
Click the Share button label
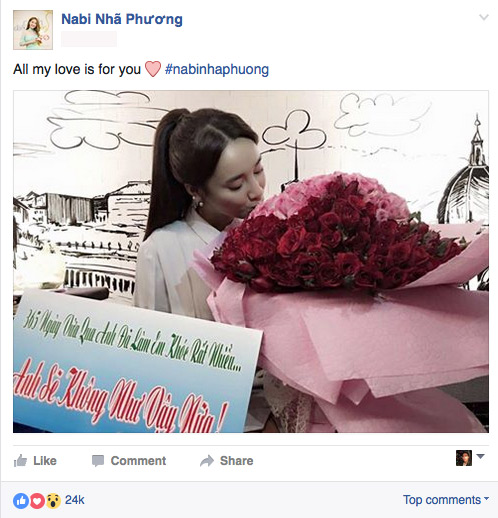[237, 461]
